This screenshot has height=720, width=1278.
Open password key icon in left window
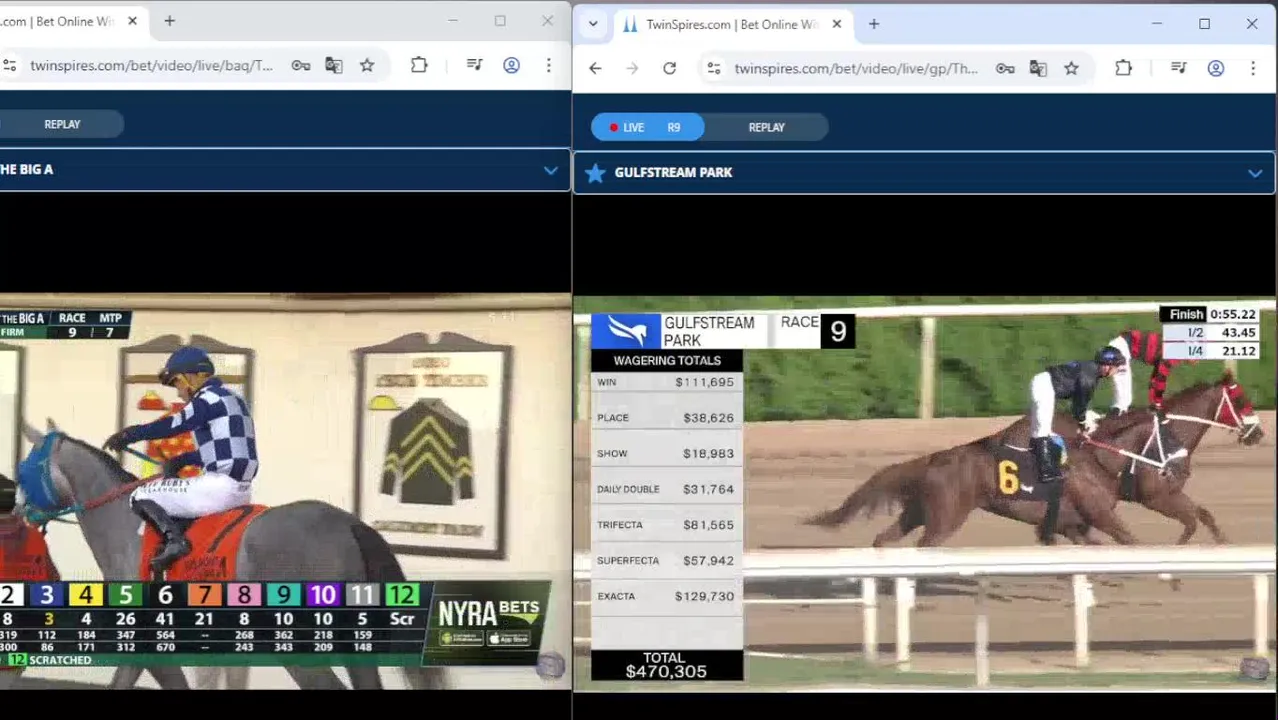(300, 65)
